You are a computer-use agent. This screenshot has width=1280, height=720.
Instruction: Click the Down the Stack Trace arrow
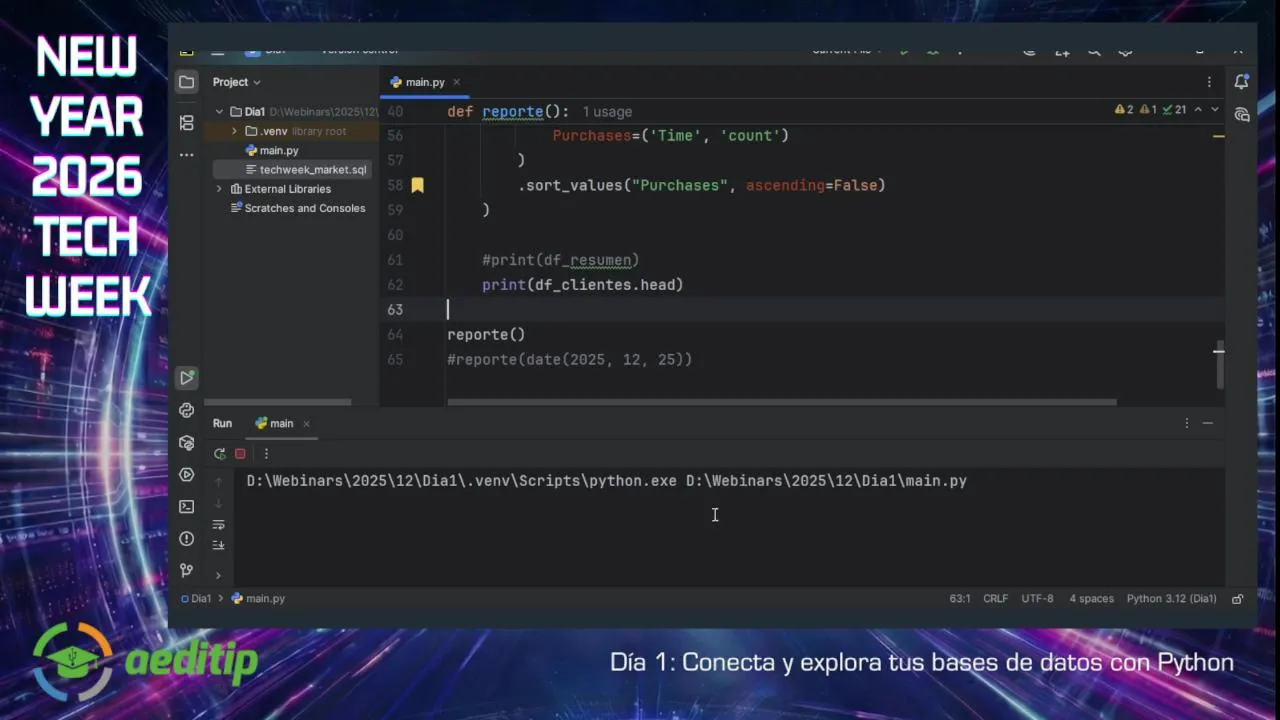click(x=218, y=502)
